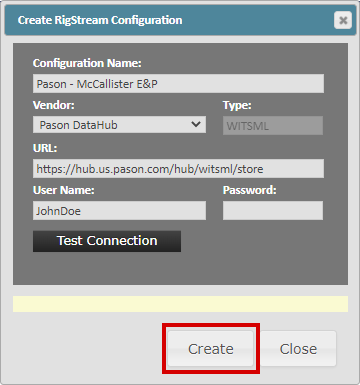This screenshot has height=385, width=360.
Task: Click the Configuration Name input field
Action: tap(178, 84)
